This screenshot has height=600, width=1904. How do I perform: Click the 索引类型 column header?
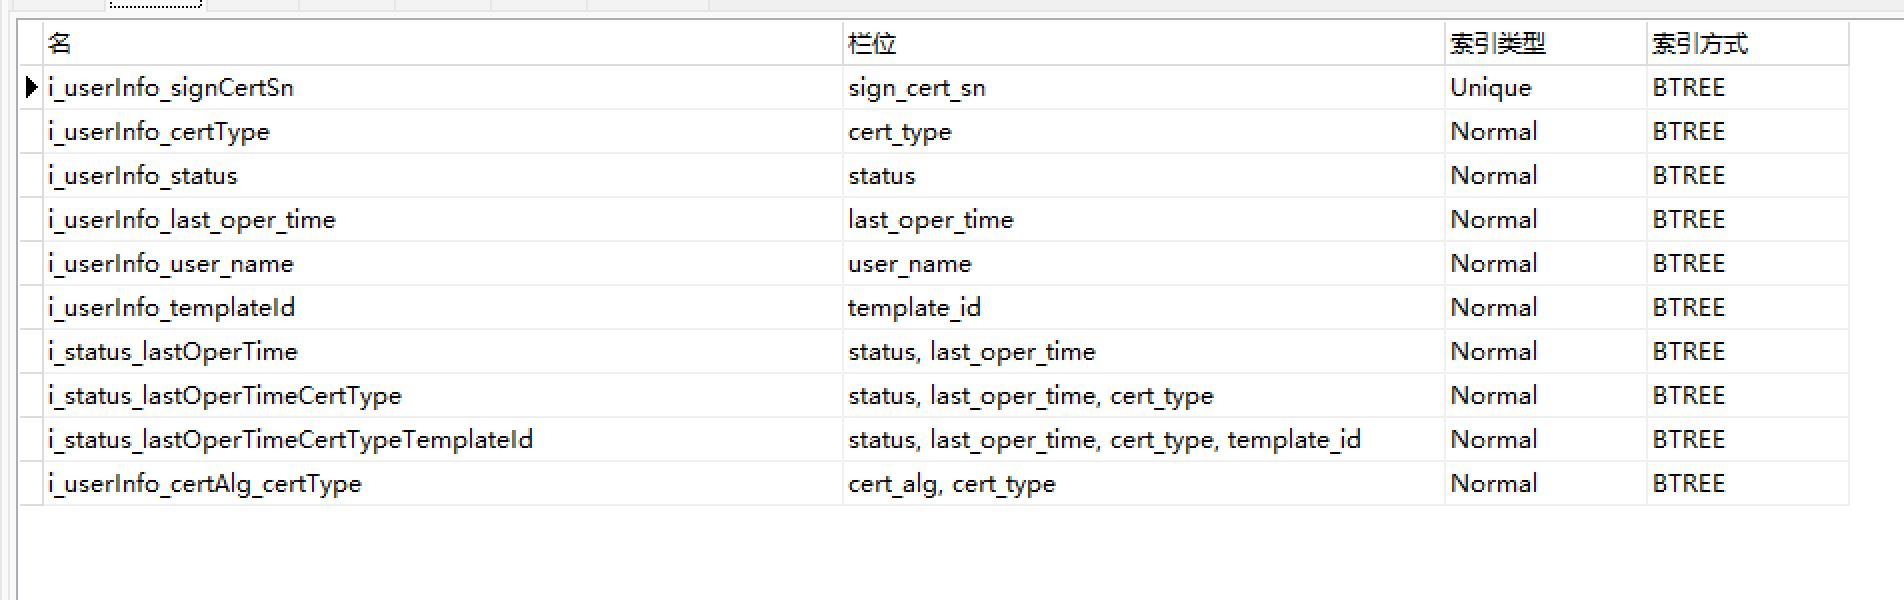pyautogui.click(x=1545, y=44)
